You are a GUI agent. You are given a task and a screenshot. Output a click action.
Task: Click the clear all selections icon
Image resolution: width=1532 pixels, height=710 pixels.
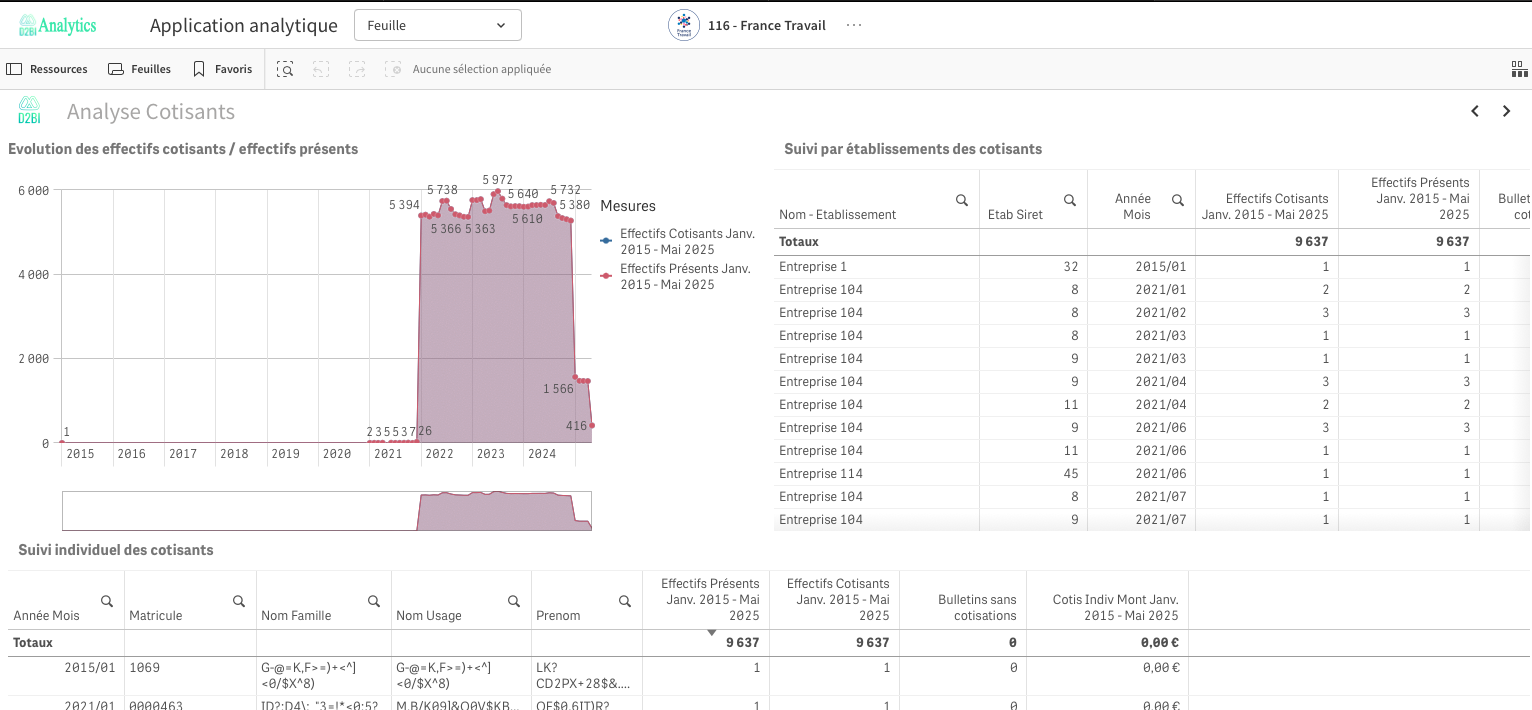pyautogui.click(x=394, y=69)
